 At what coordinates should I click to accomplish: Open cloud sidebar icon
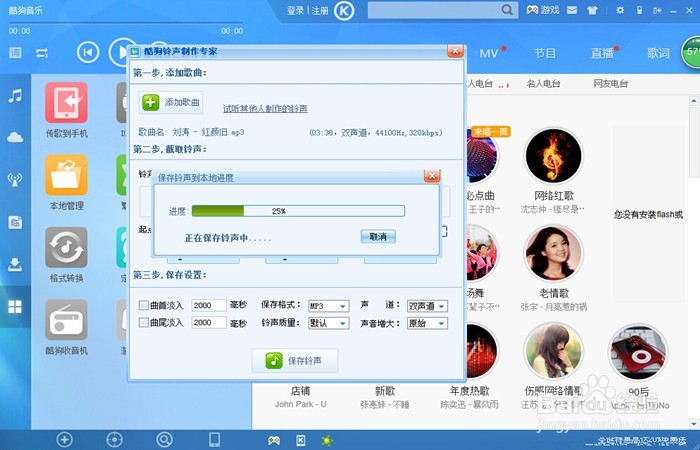pyautogui.click(x=15, y=137)
